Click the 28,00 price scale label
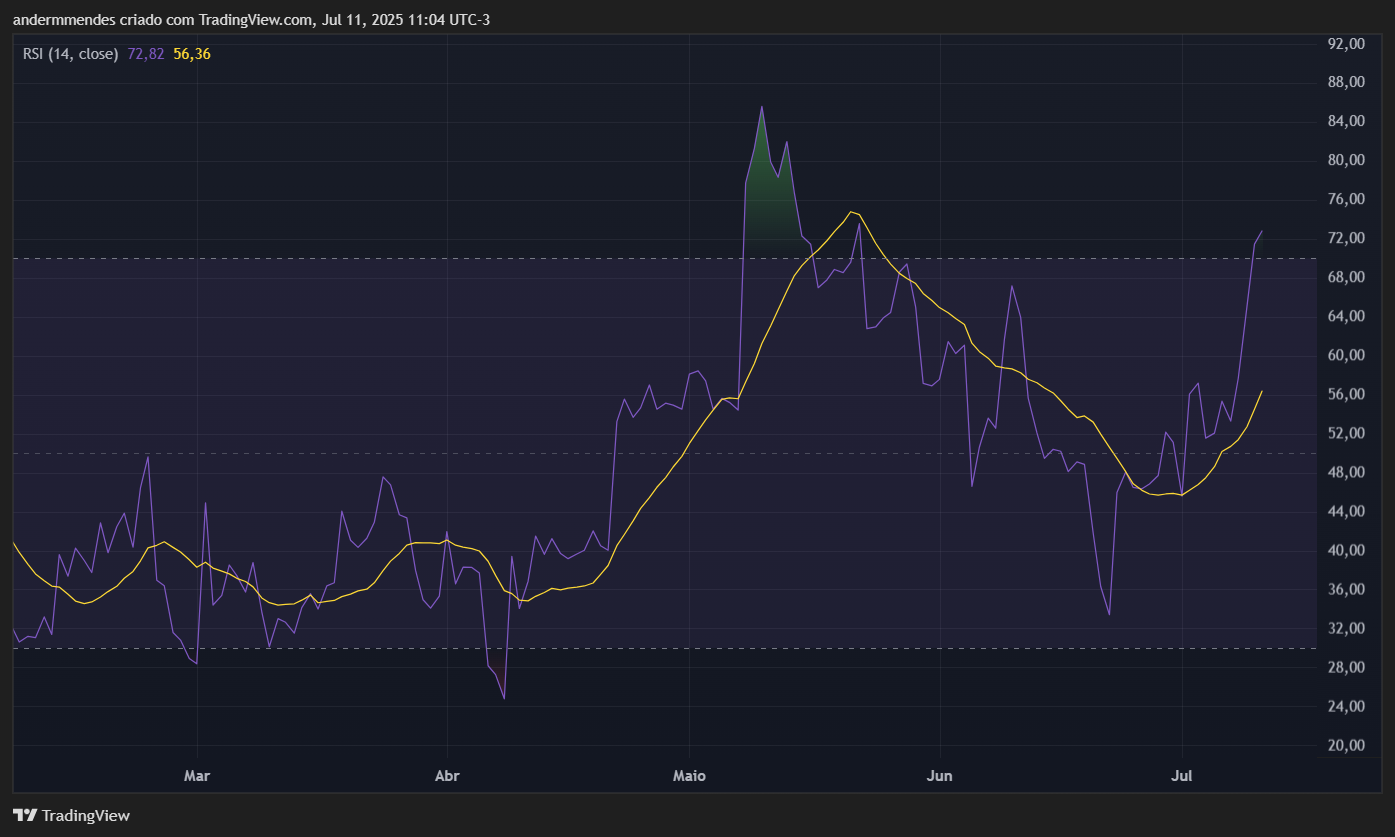This screenshot has height=837, width=1395. click(x=1346, y=667)
